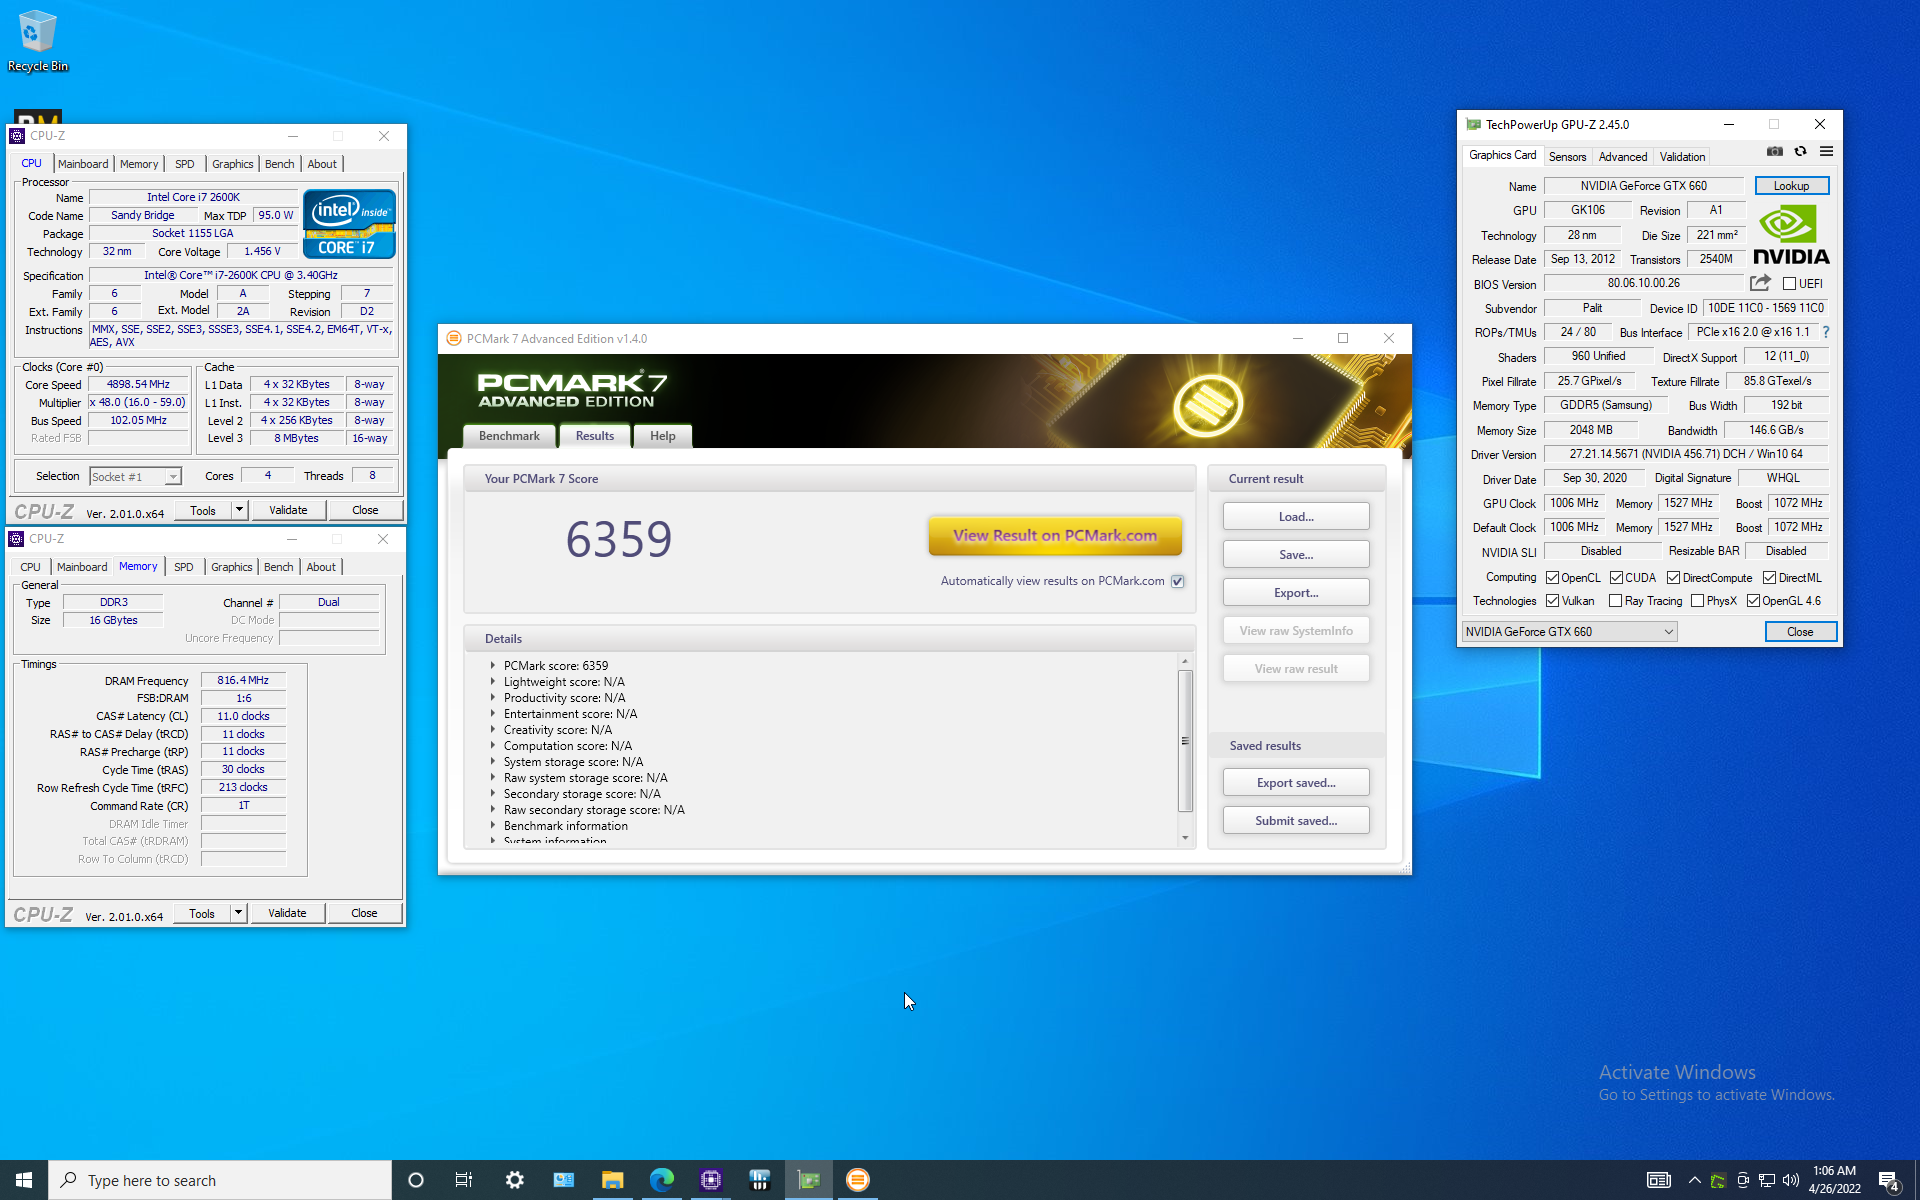Expand the Productivity score detail row
This screenshot has width=1920, height=1200.
coord(493,697)
